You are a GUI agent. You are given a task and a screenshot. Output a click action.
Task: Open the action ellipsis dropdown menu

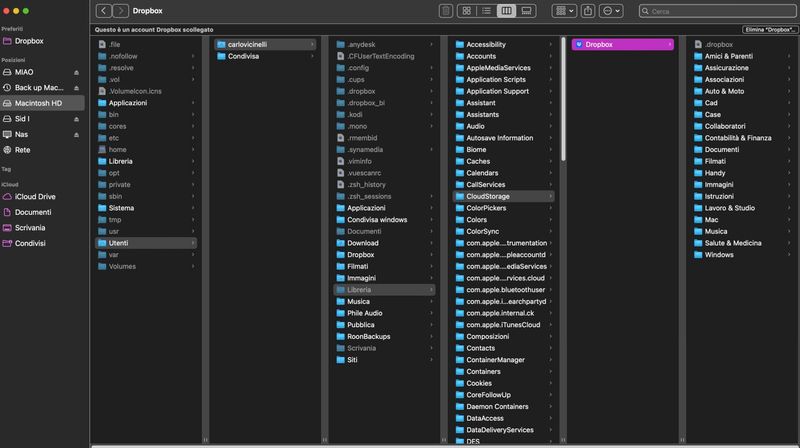tap(611, 11)
